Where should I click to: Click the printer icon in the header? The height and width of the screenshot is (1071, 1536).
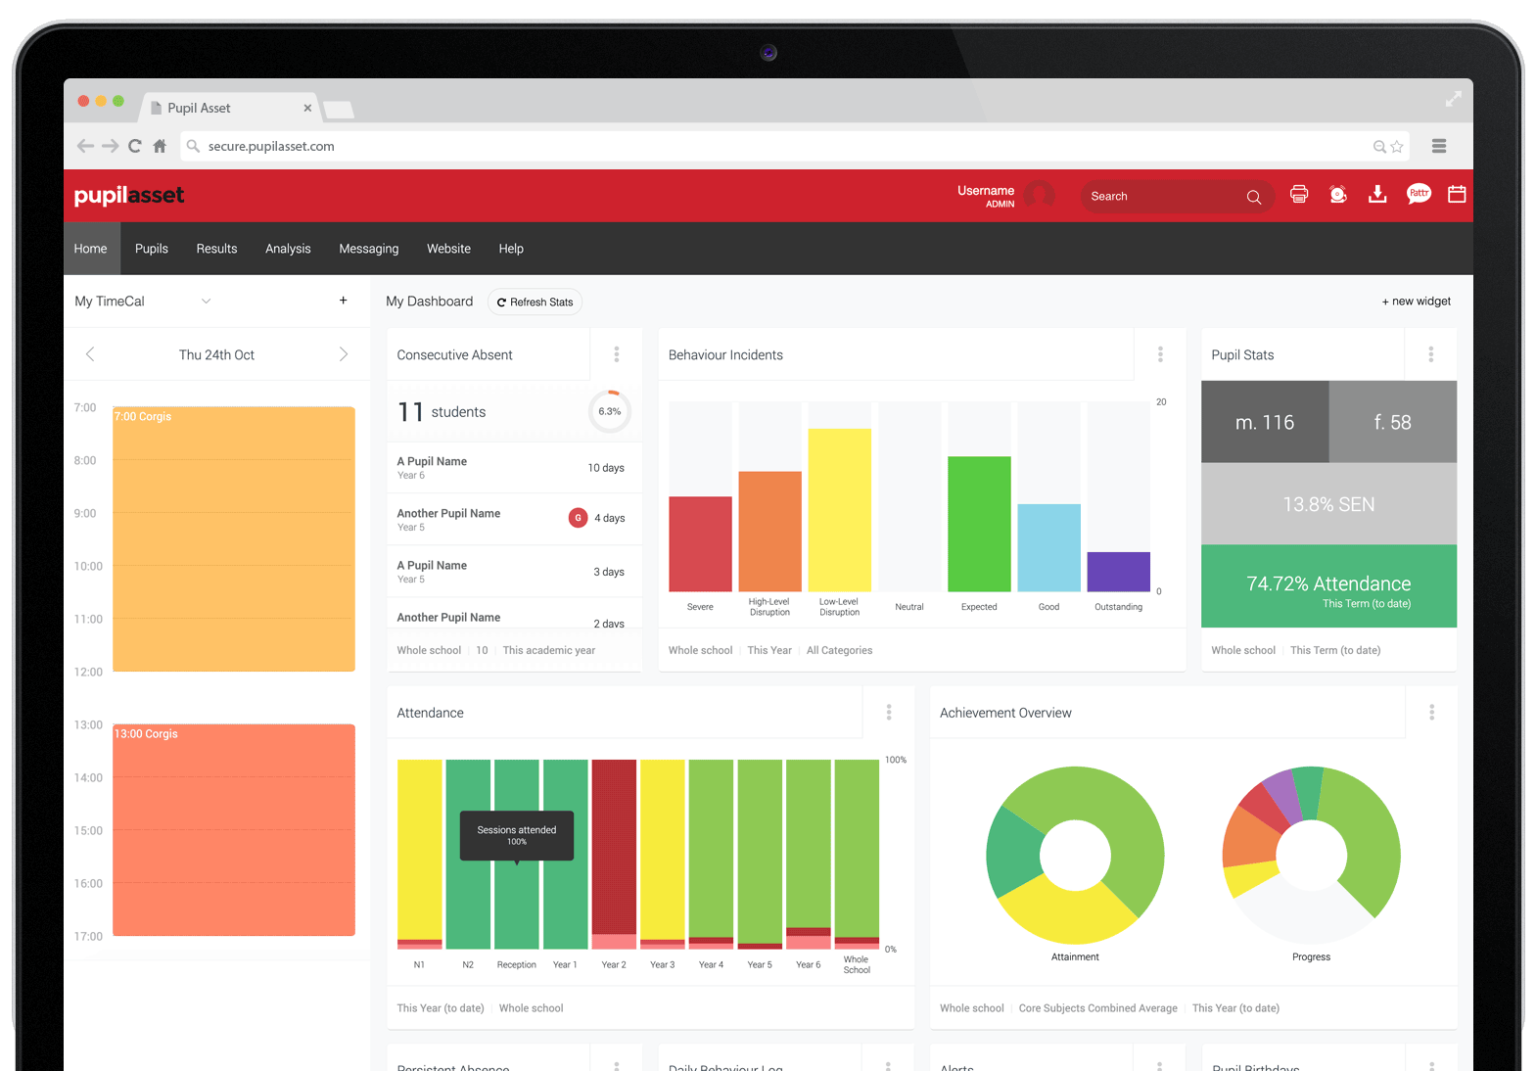tap(1299, 195)
